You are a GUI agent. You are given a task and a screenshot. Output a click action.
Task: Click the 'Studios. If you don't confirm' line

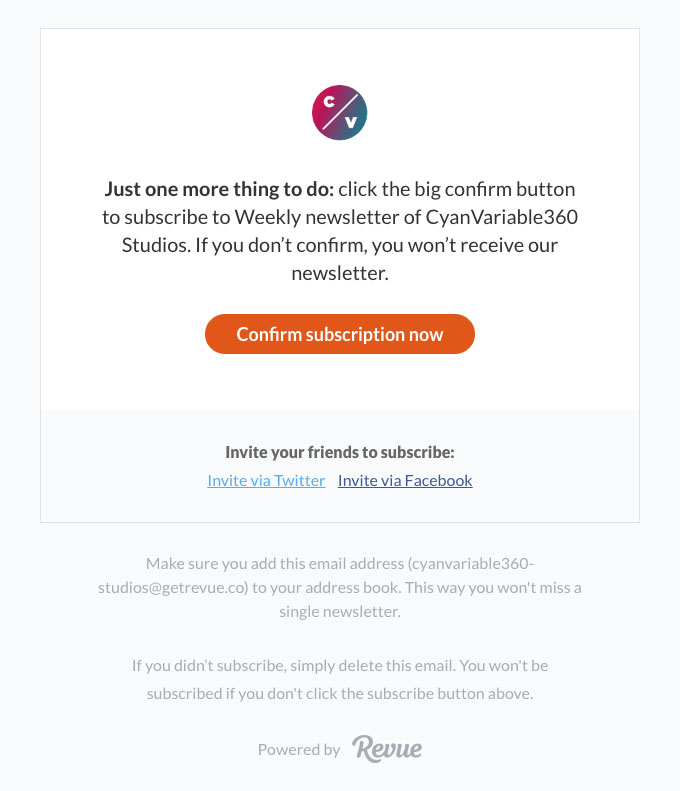[339, 245]
